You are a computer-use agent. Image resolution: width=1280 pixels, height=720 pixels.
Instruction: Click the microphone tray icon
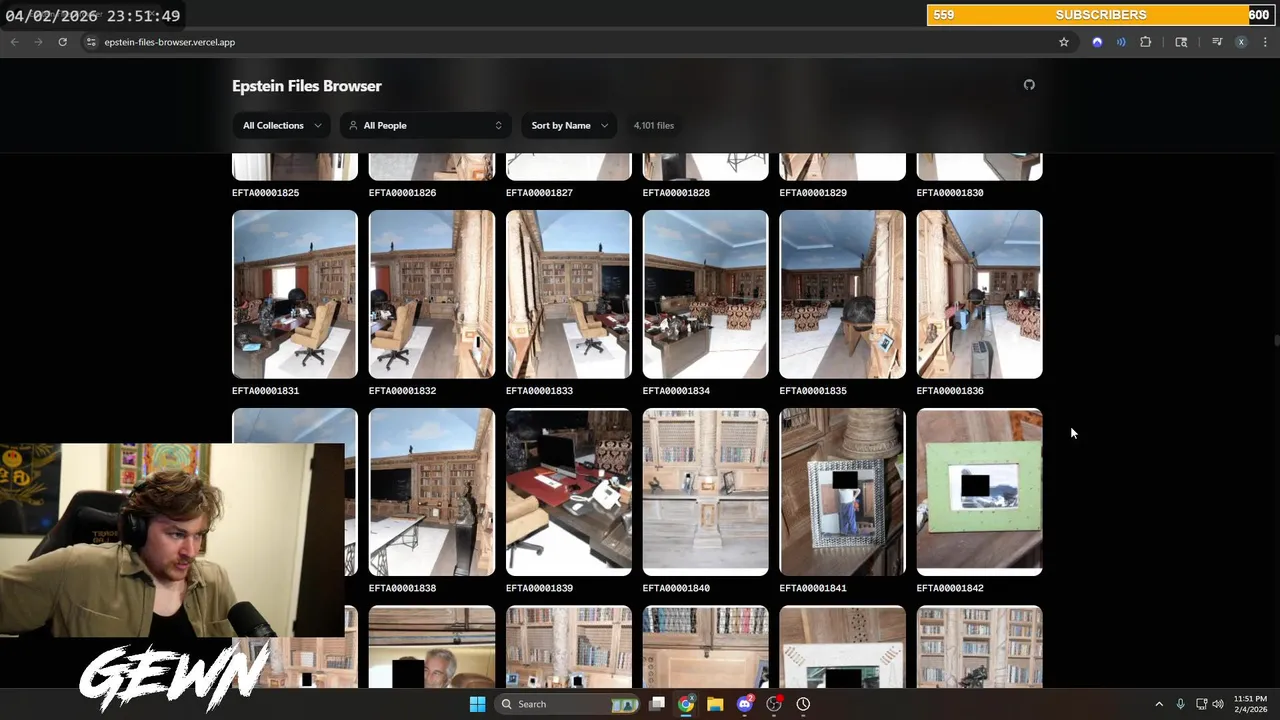pyautogui.click(x=1180, y=704)
